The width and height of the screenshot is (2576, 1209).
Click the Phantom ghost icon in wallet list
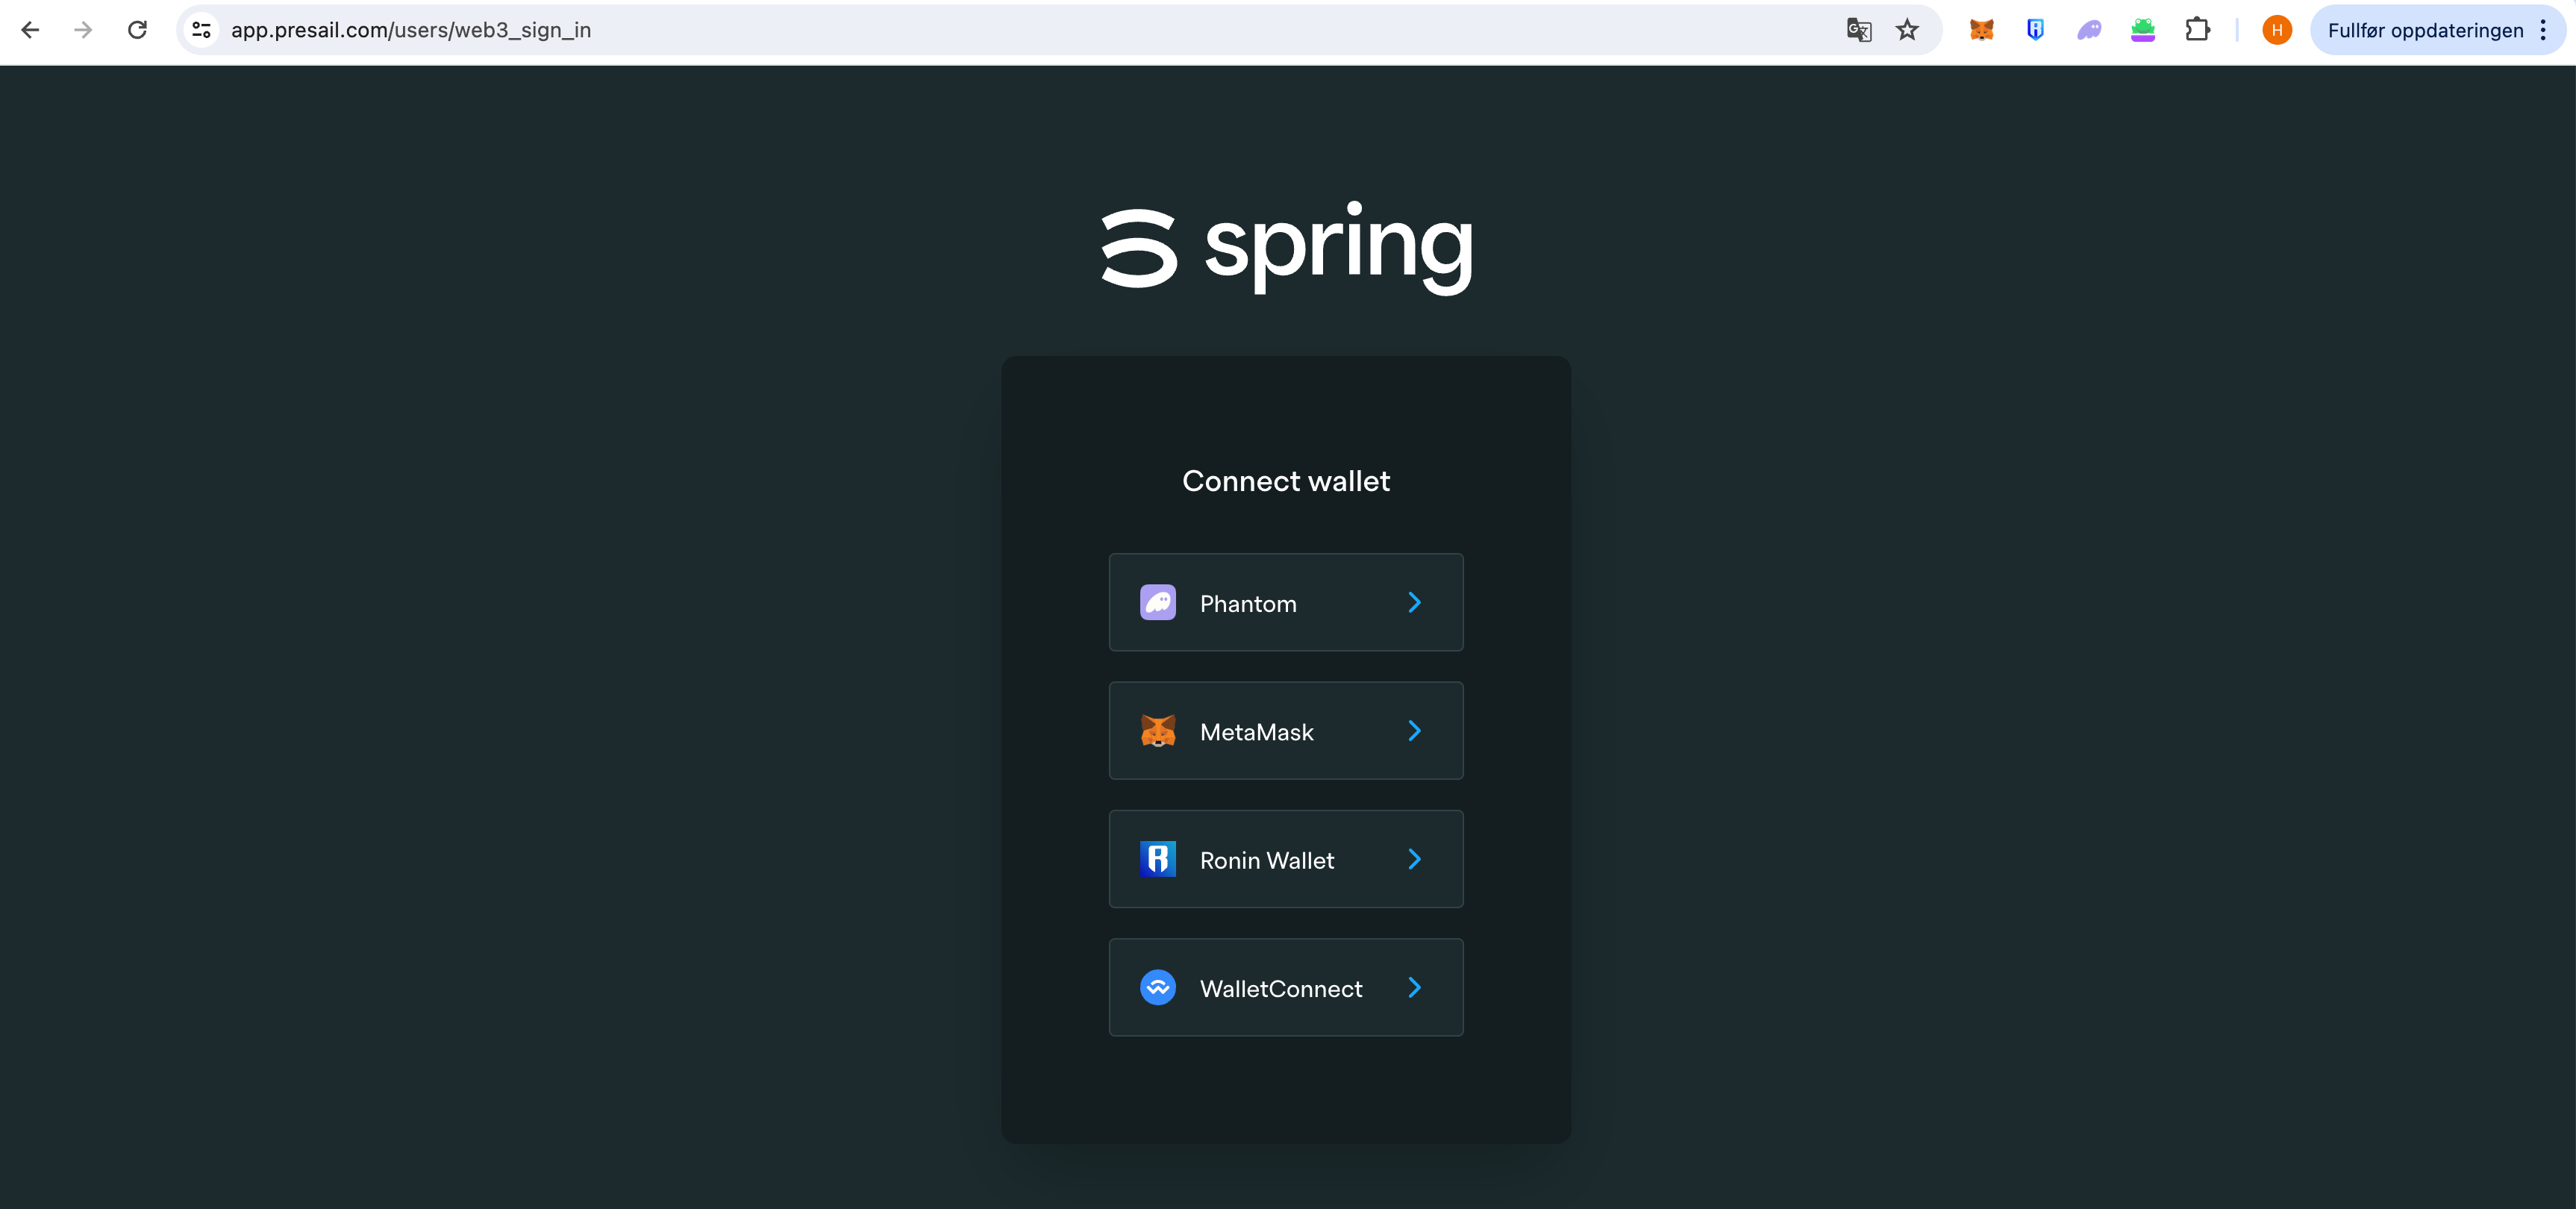click(1158, 602)
